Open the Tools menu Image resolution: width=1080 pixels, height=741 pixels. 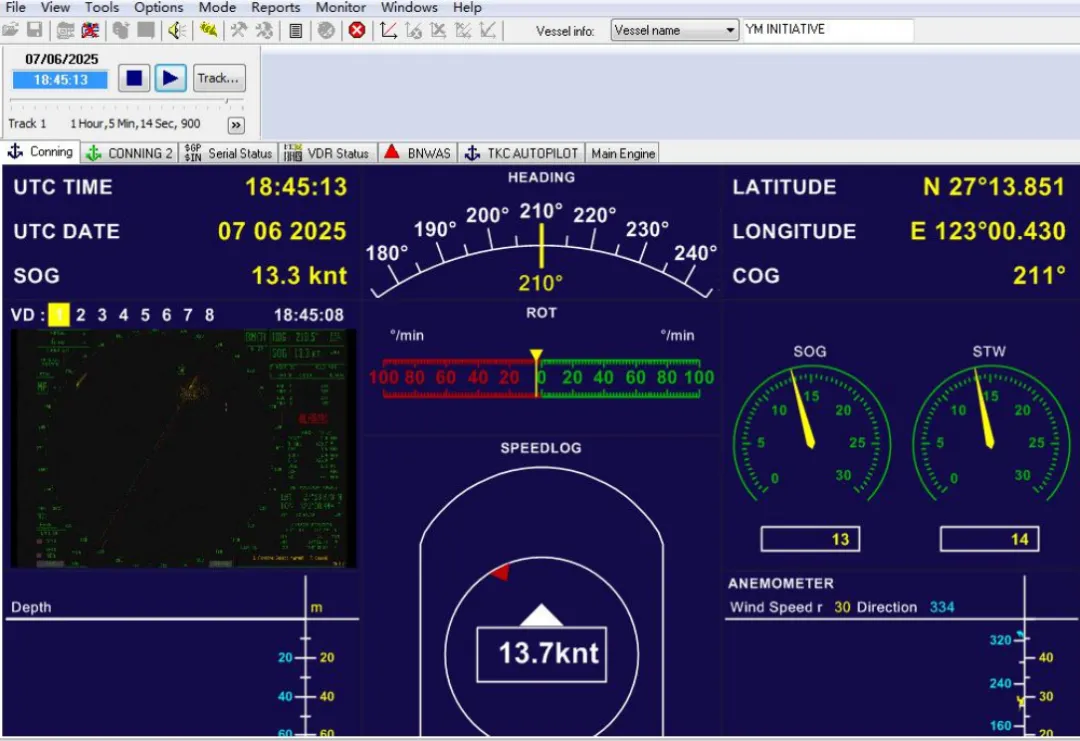pos(102,8)
